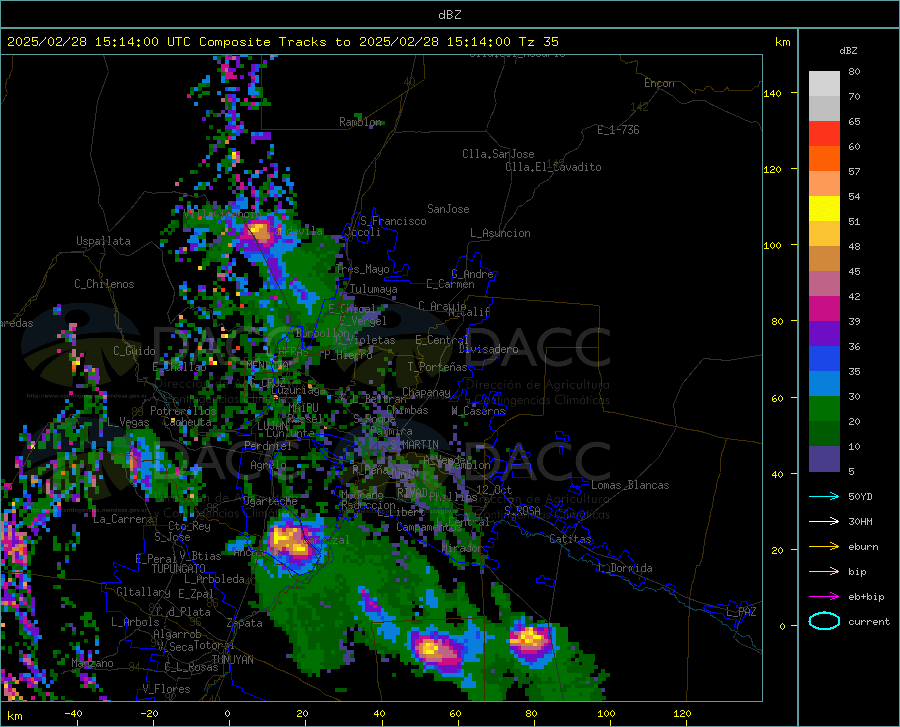Click the 100 tick on the horizontal axis
This screenshot has width=900, height=727.
coord(606,714)
